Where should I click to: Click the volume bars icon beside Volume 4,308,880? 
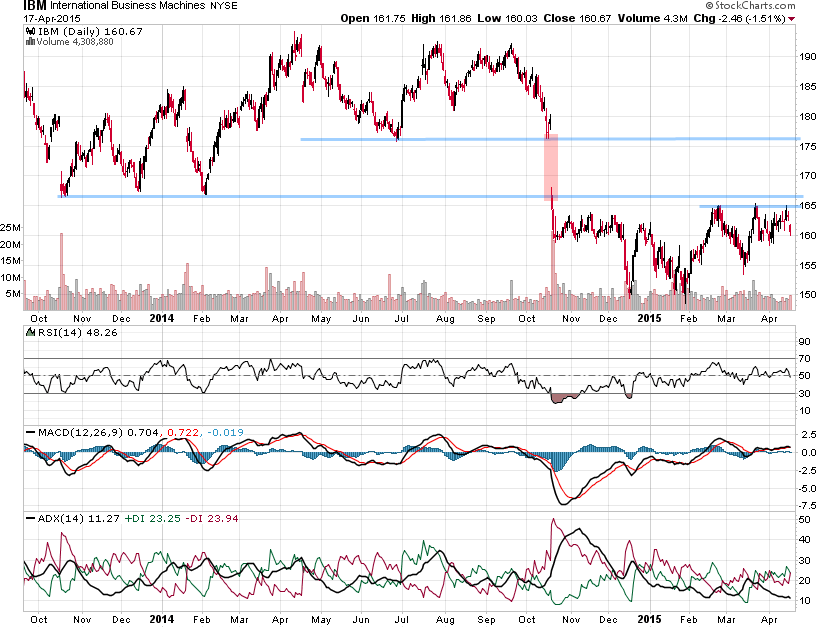30,42
